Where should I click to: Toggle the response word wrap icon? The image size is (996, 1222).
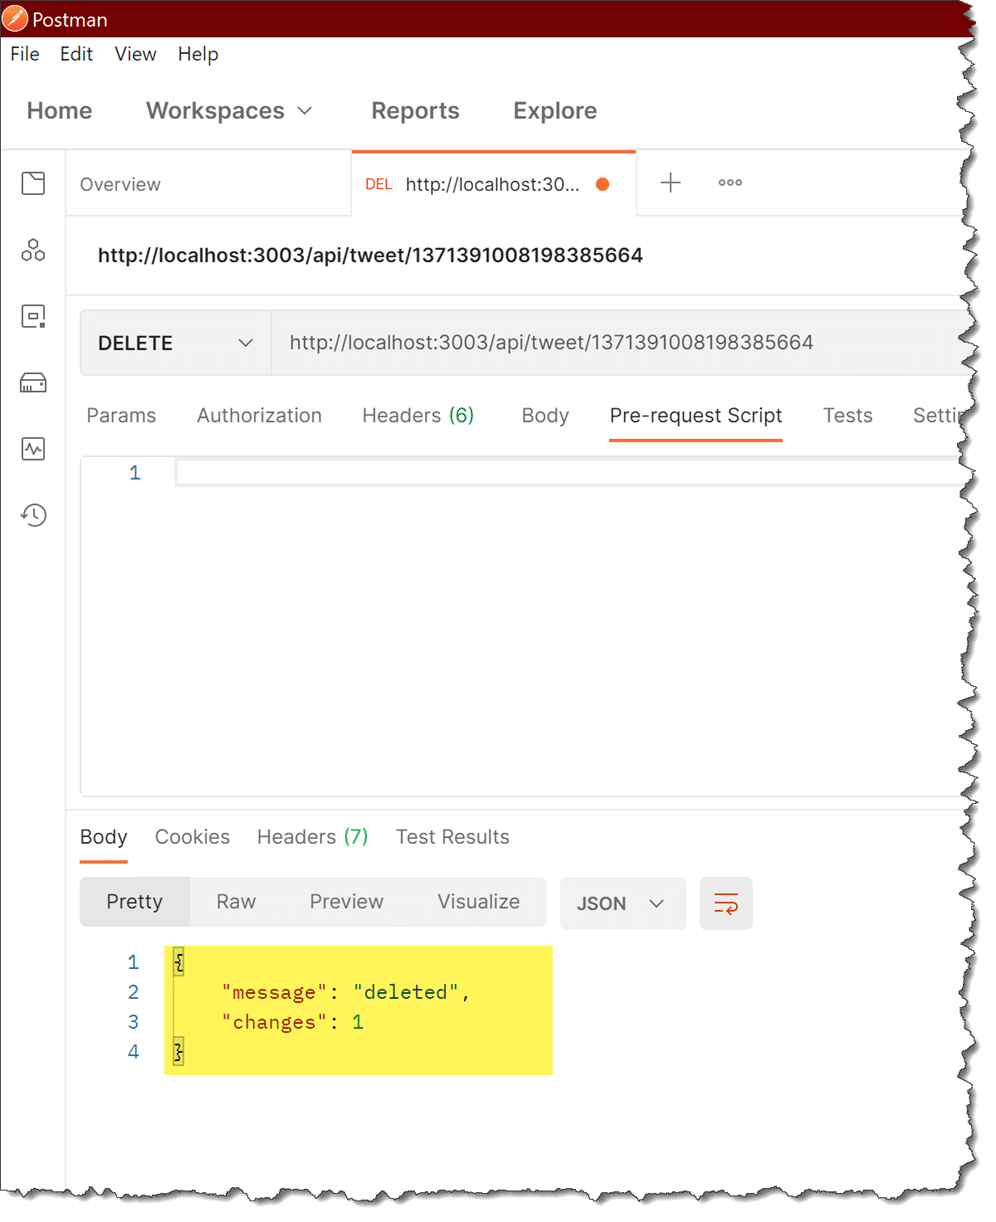(x=726, y=904)
